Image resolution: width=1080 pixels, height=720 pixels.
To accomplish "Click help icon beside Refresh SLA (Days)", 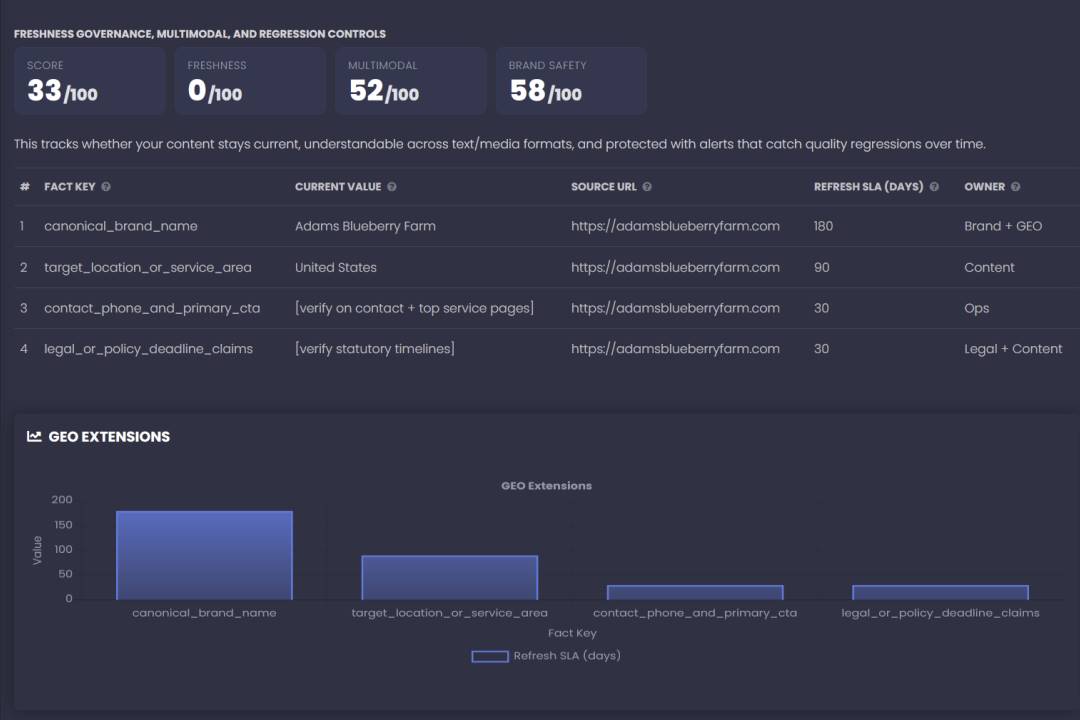I will click(934, 187).
